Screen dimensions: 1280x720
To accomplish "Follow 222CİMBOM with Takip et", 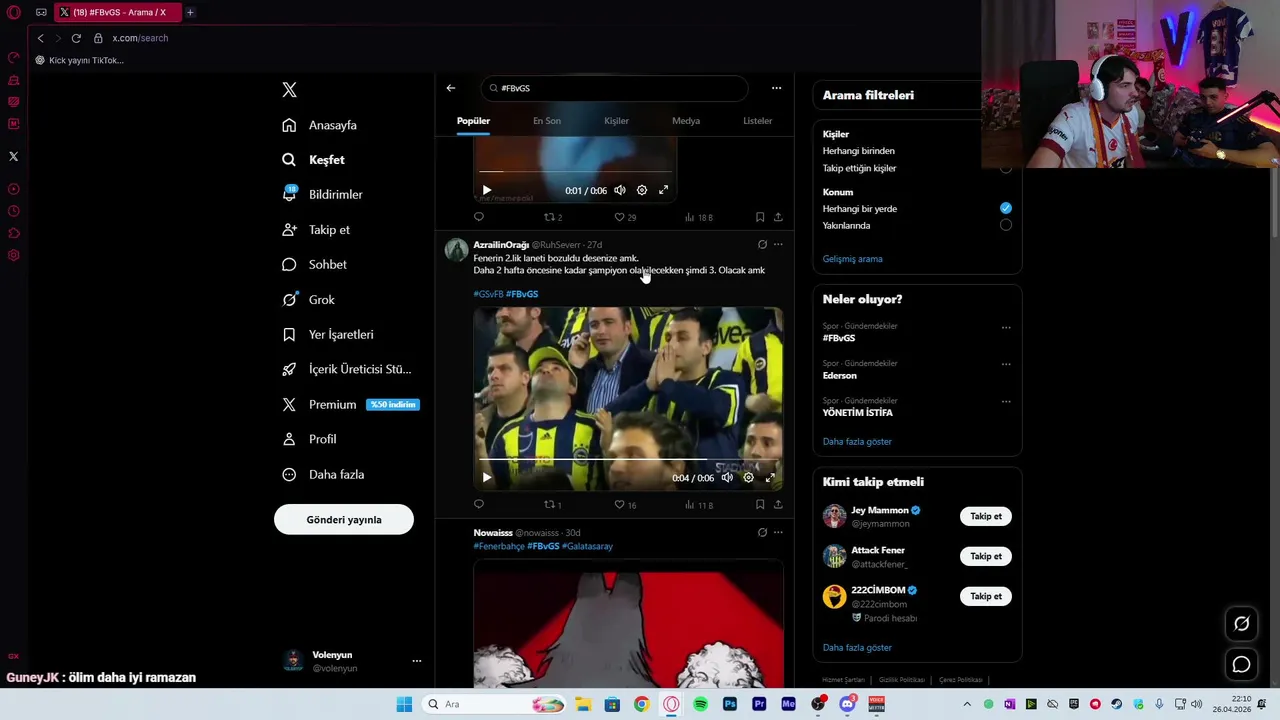I will [986, 596].
